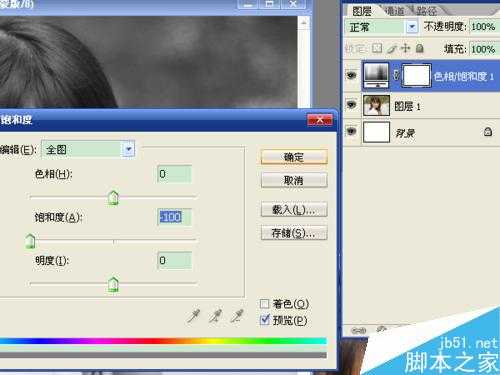
Task: Select the 背景 layer name
Action: (x=405, y=133)
